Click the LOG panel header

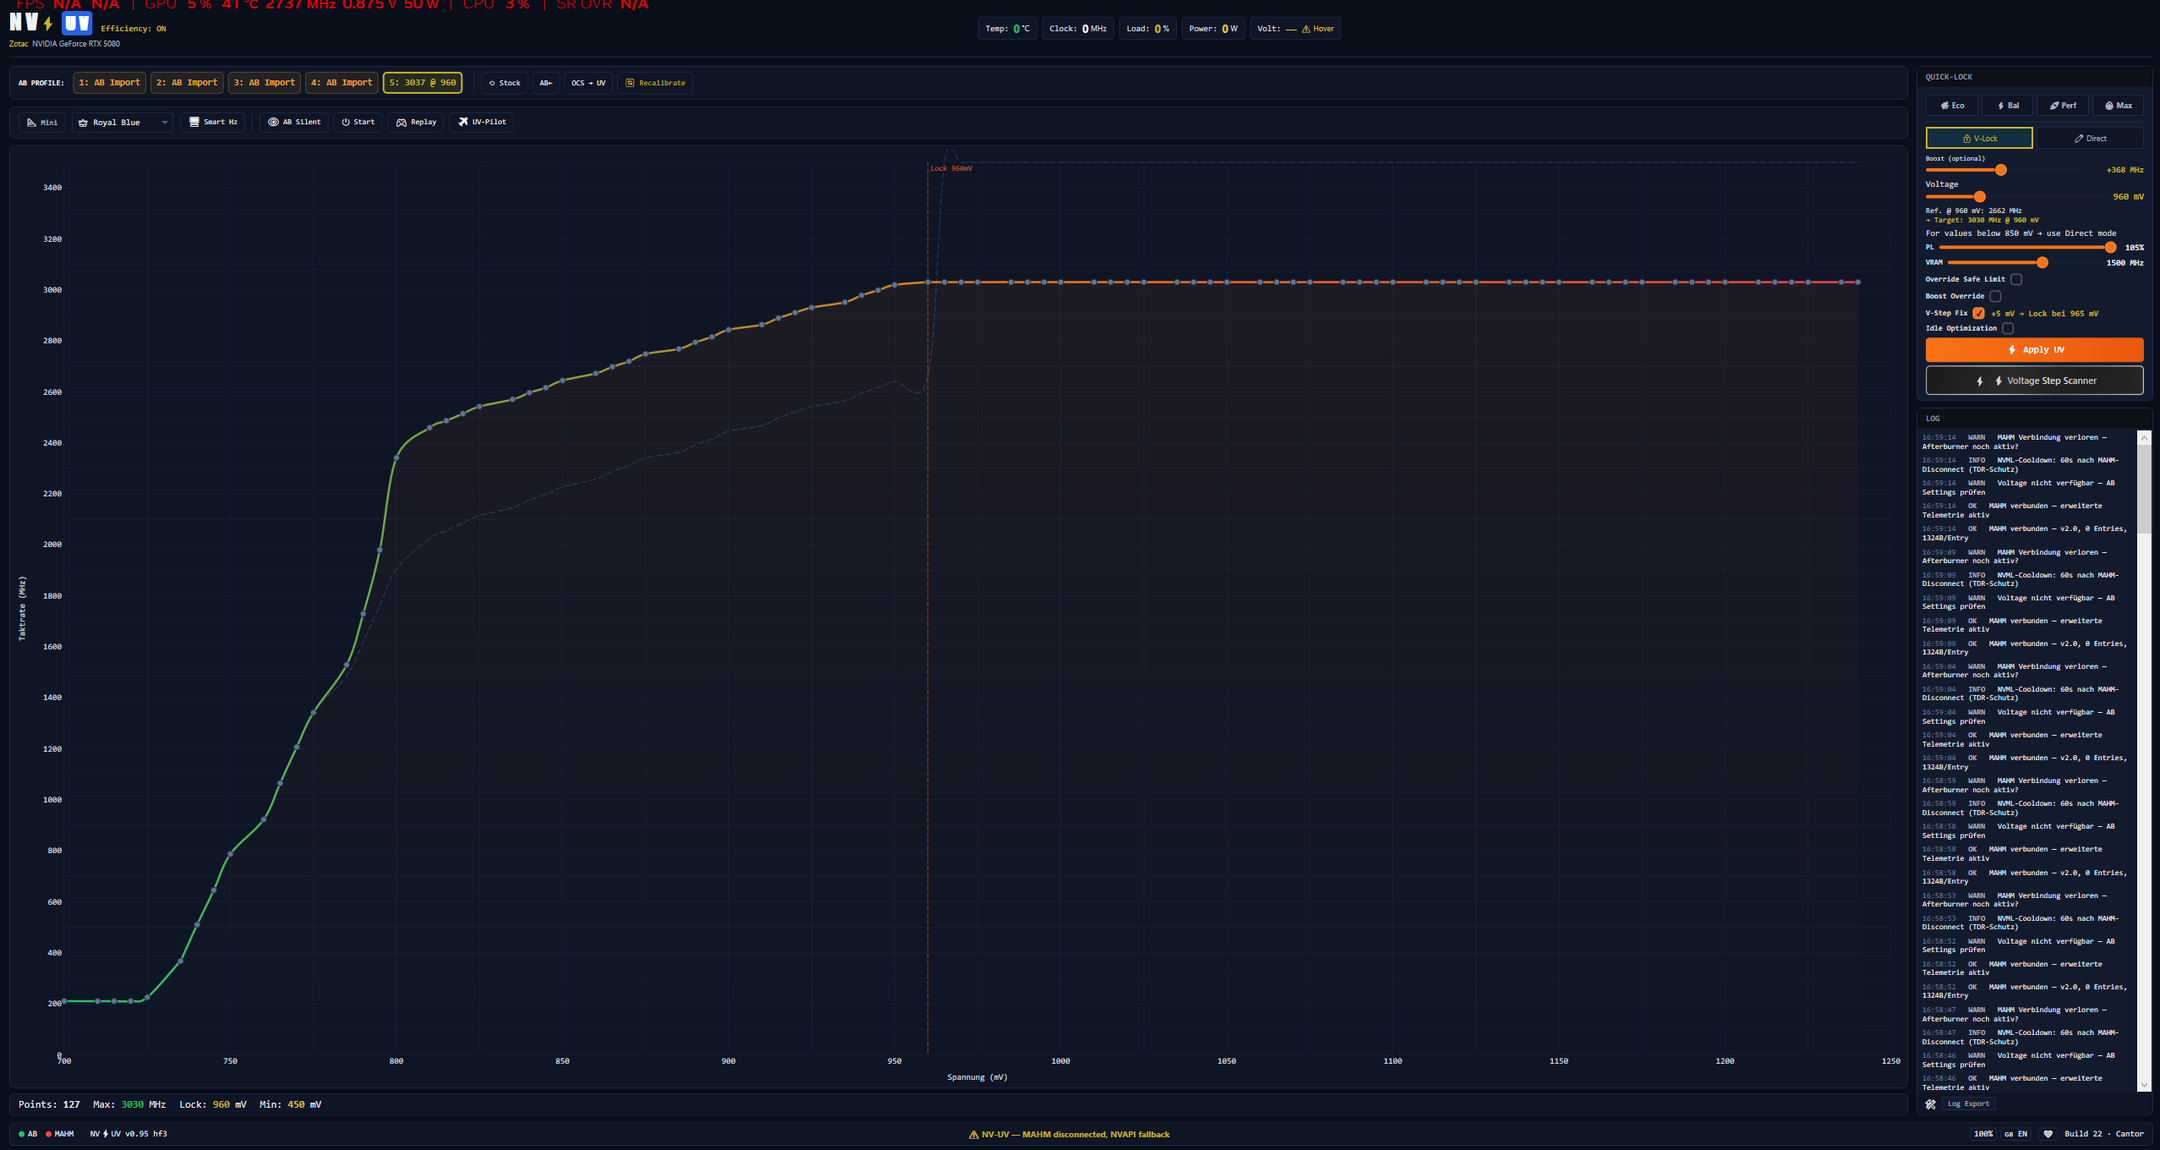coord(2033,418)
